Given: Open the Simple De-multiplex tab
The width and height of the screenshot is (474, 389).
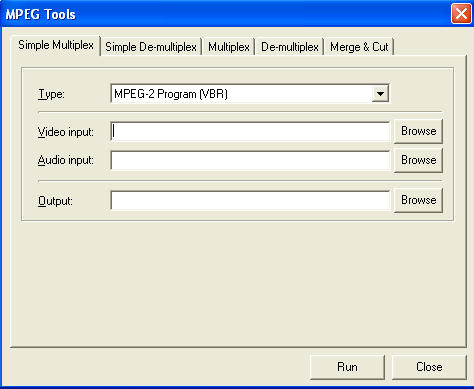Looking at the screenshot, I should [x=151, y=47].
